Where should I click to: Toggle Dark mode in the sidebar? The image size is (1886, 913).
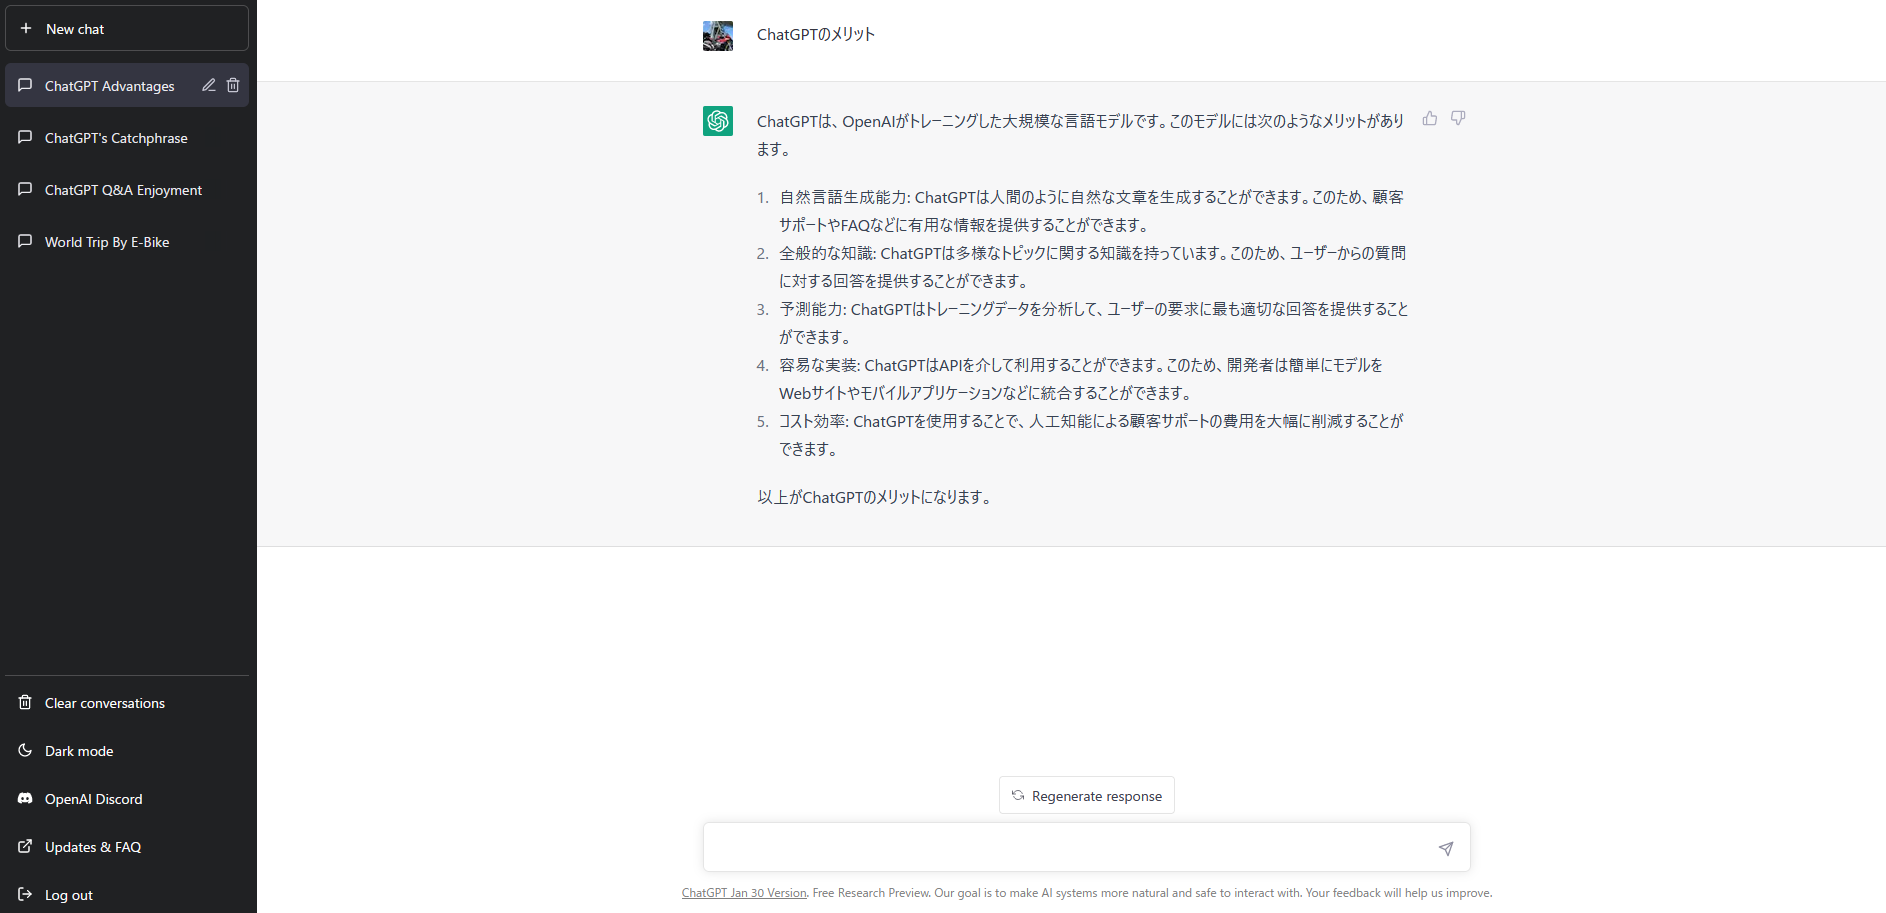(79, 751)
